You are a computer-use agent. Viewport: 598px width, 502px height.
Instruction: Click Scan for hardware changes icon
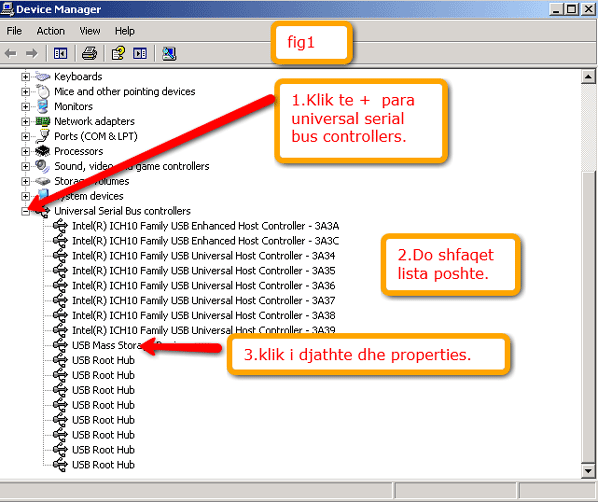pyautogui.click(x=169, y=53)
